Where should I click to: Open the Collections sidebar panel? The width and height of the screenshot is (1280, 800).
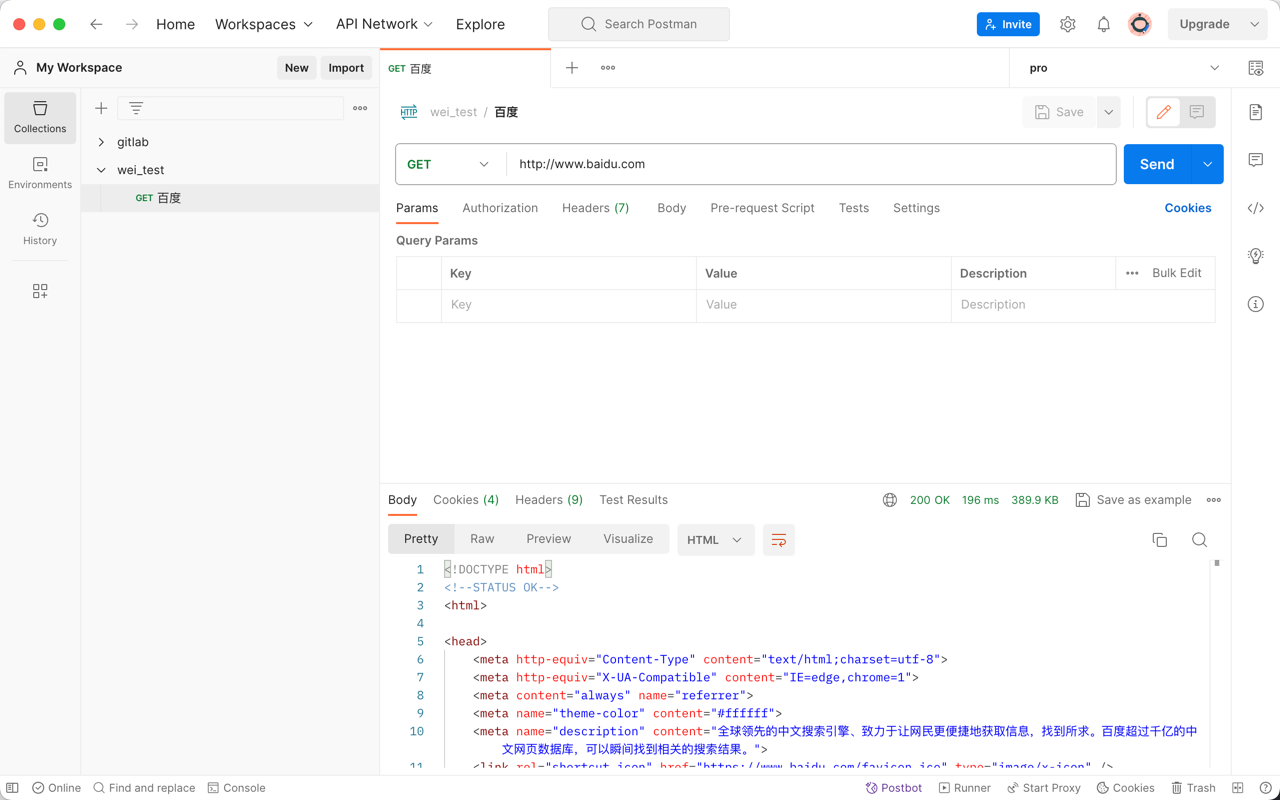click(x=40, y=117)
